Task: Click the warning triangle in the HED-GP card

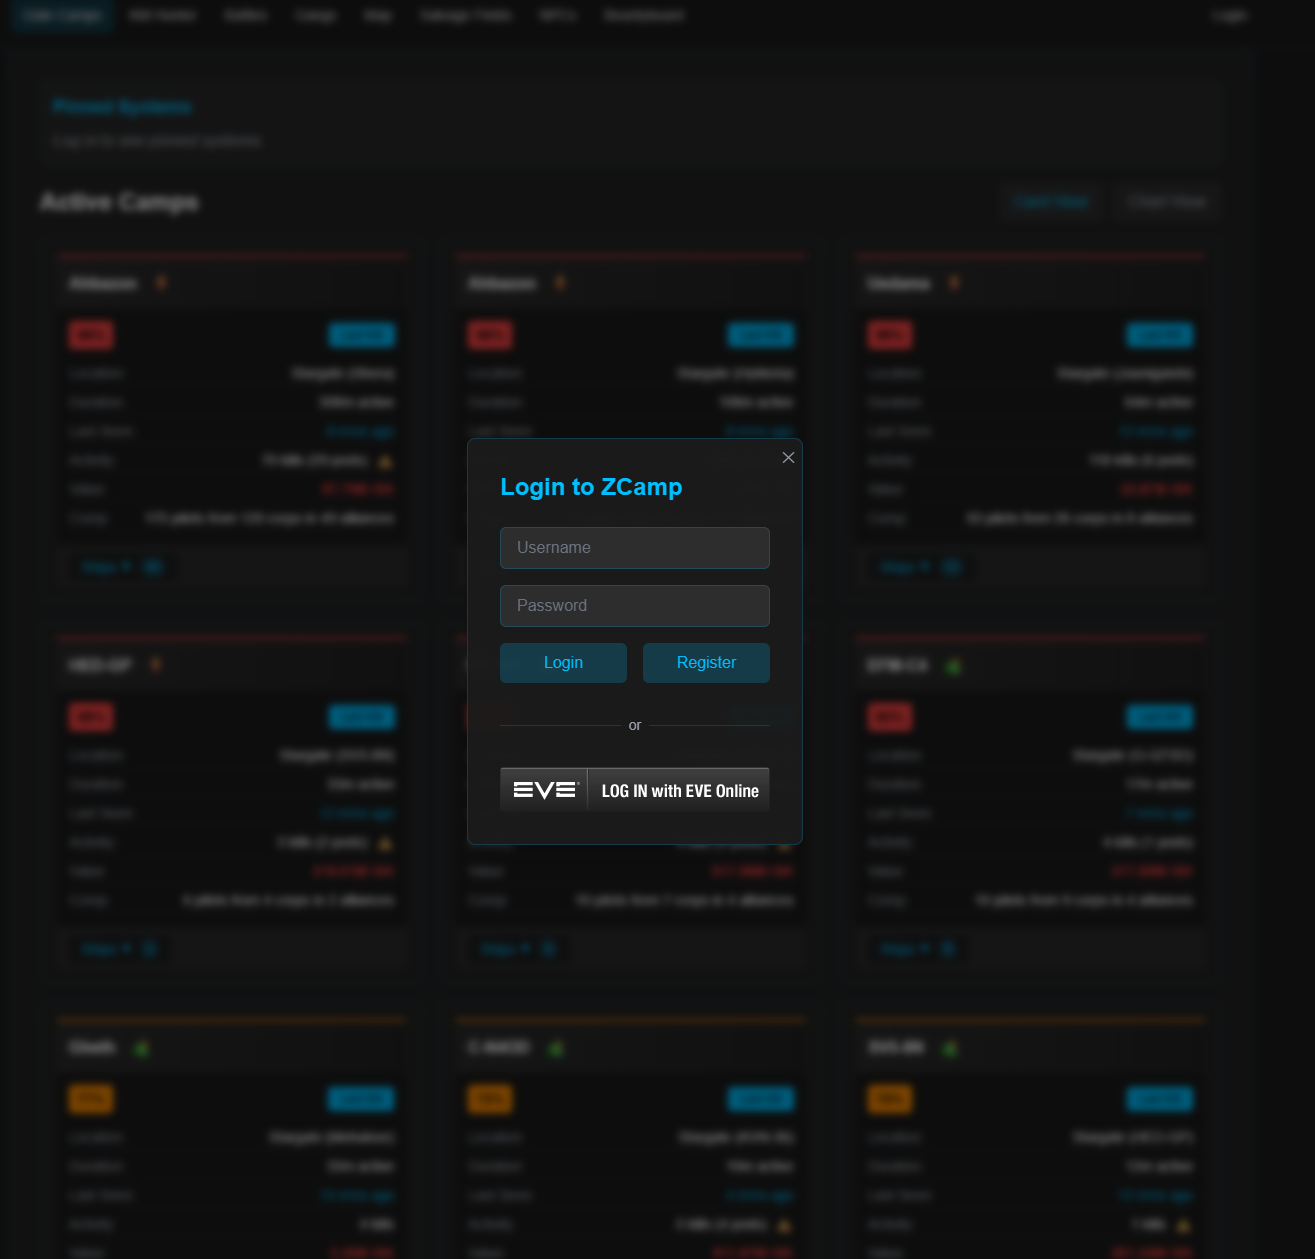Action: pyautogui.click(x=385, y=844)
